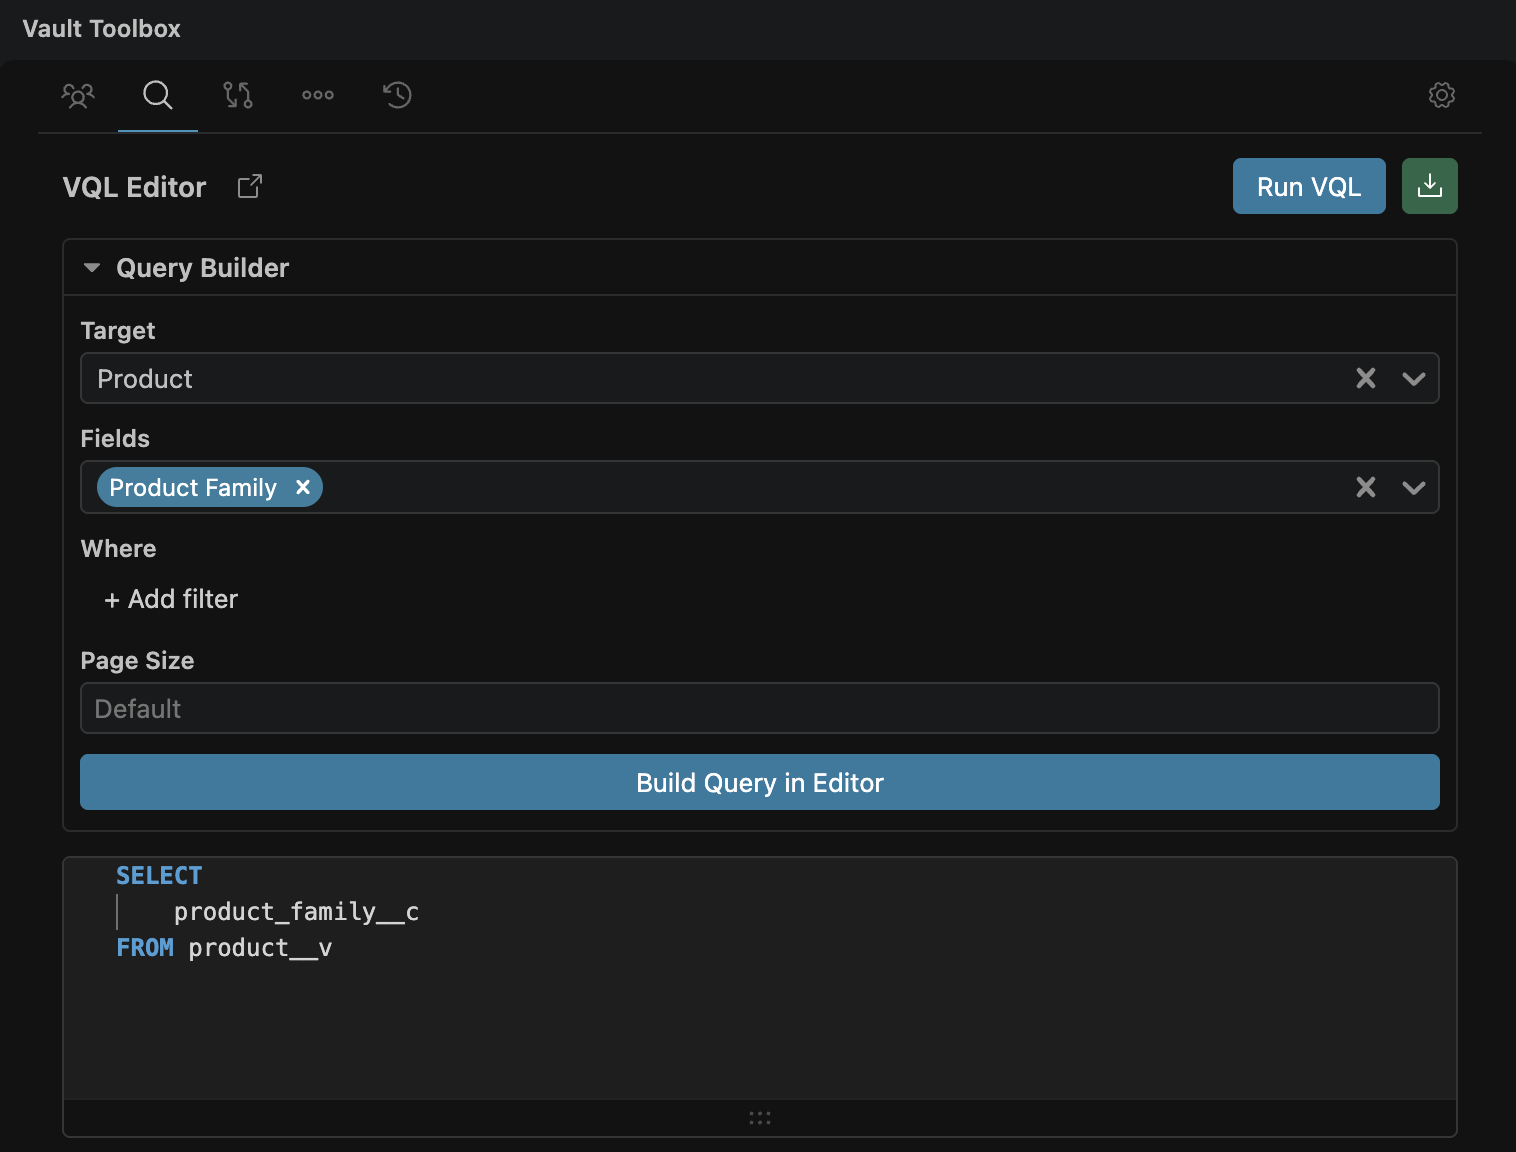Click product__v in the FROM line
The width and height of the screenshot is (1516, 1152).
coord(260,948)
